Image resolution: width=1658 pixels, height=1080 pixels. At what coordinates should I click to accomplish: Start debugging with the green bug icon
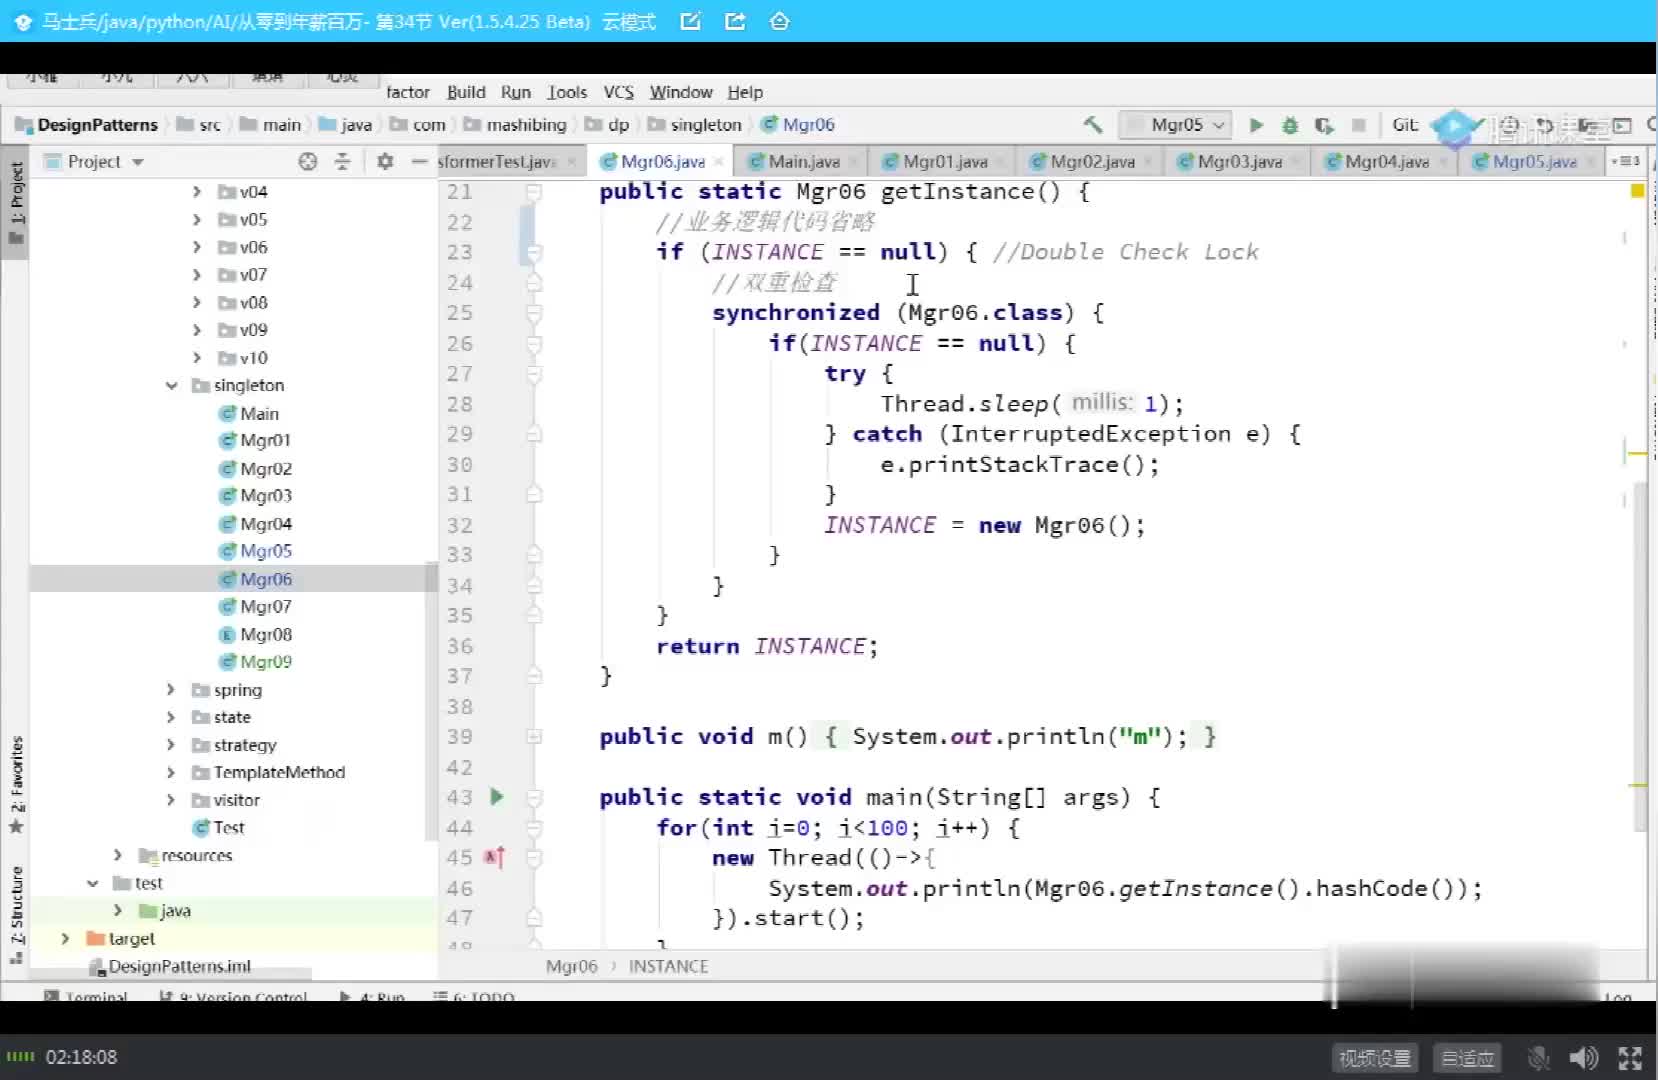click(1290, 125)
